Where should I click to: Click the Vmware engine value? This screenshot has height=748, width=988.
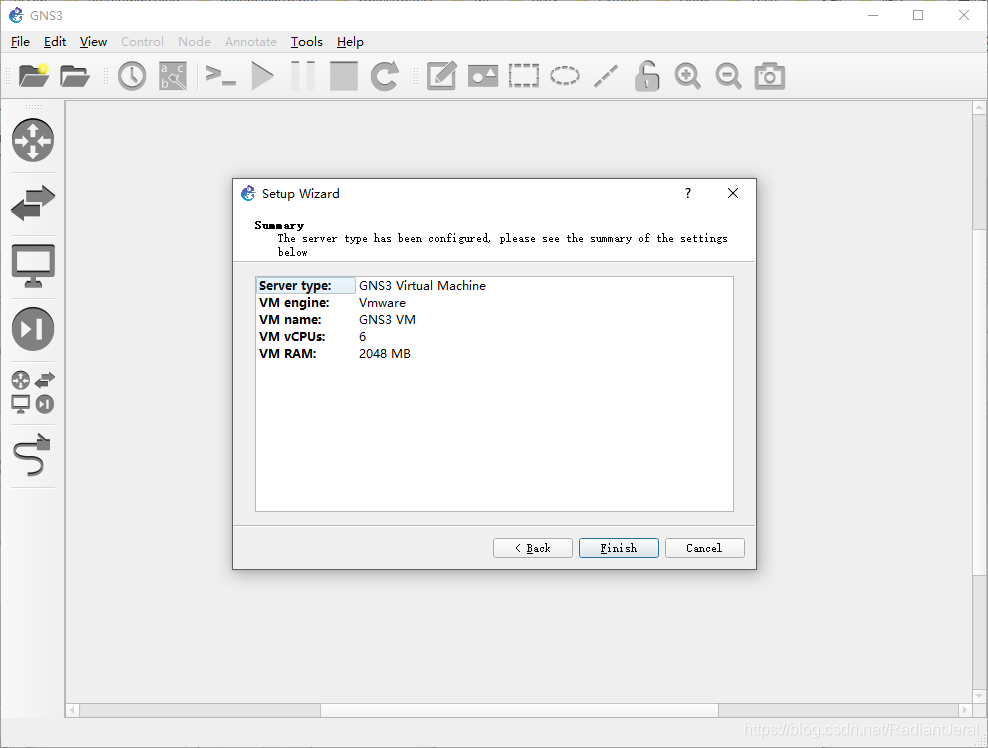(x=382, y=302)
